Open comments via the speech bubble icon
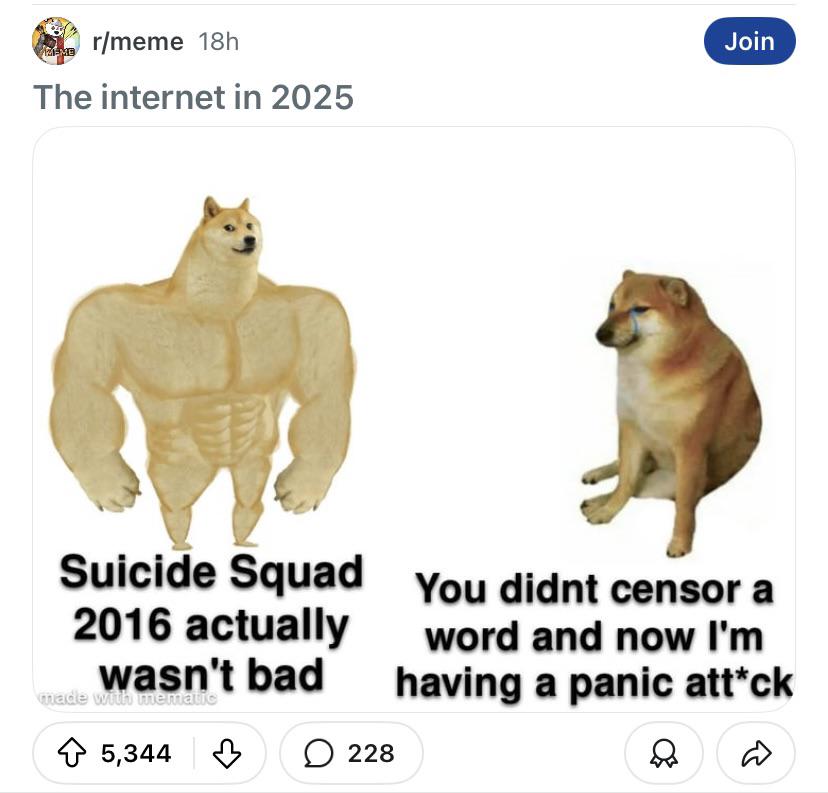 click(x=318, y=753)
